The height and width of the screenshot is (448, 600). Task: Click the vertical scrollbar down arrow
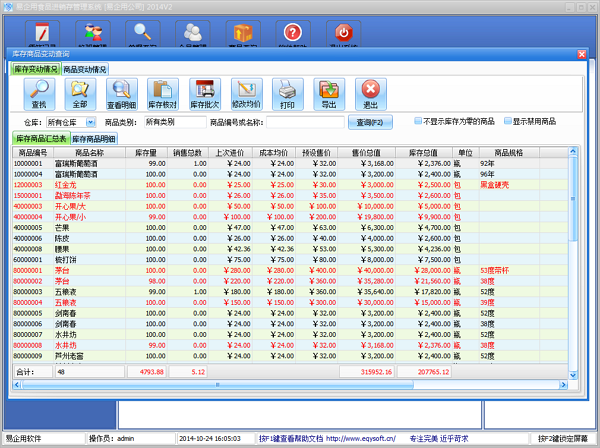coord(573,375)
